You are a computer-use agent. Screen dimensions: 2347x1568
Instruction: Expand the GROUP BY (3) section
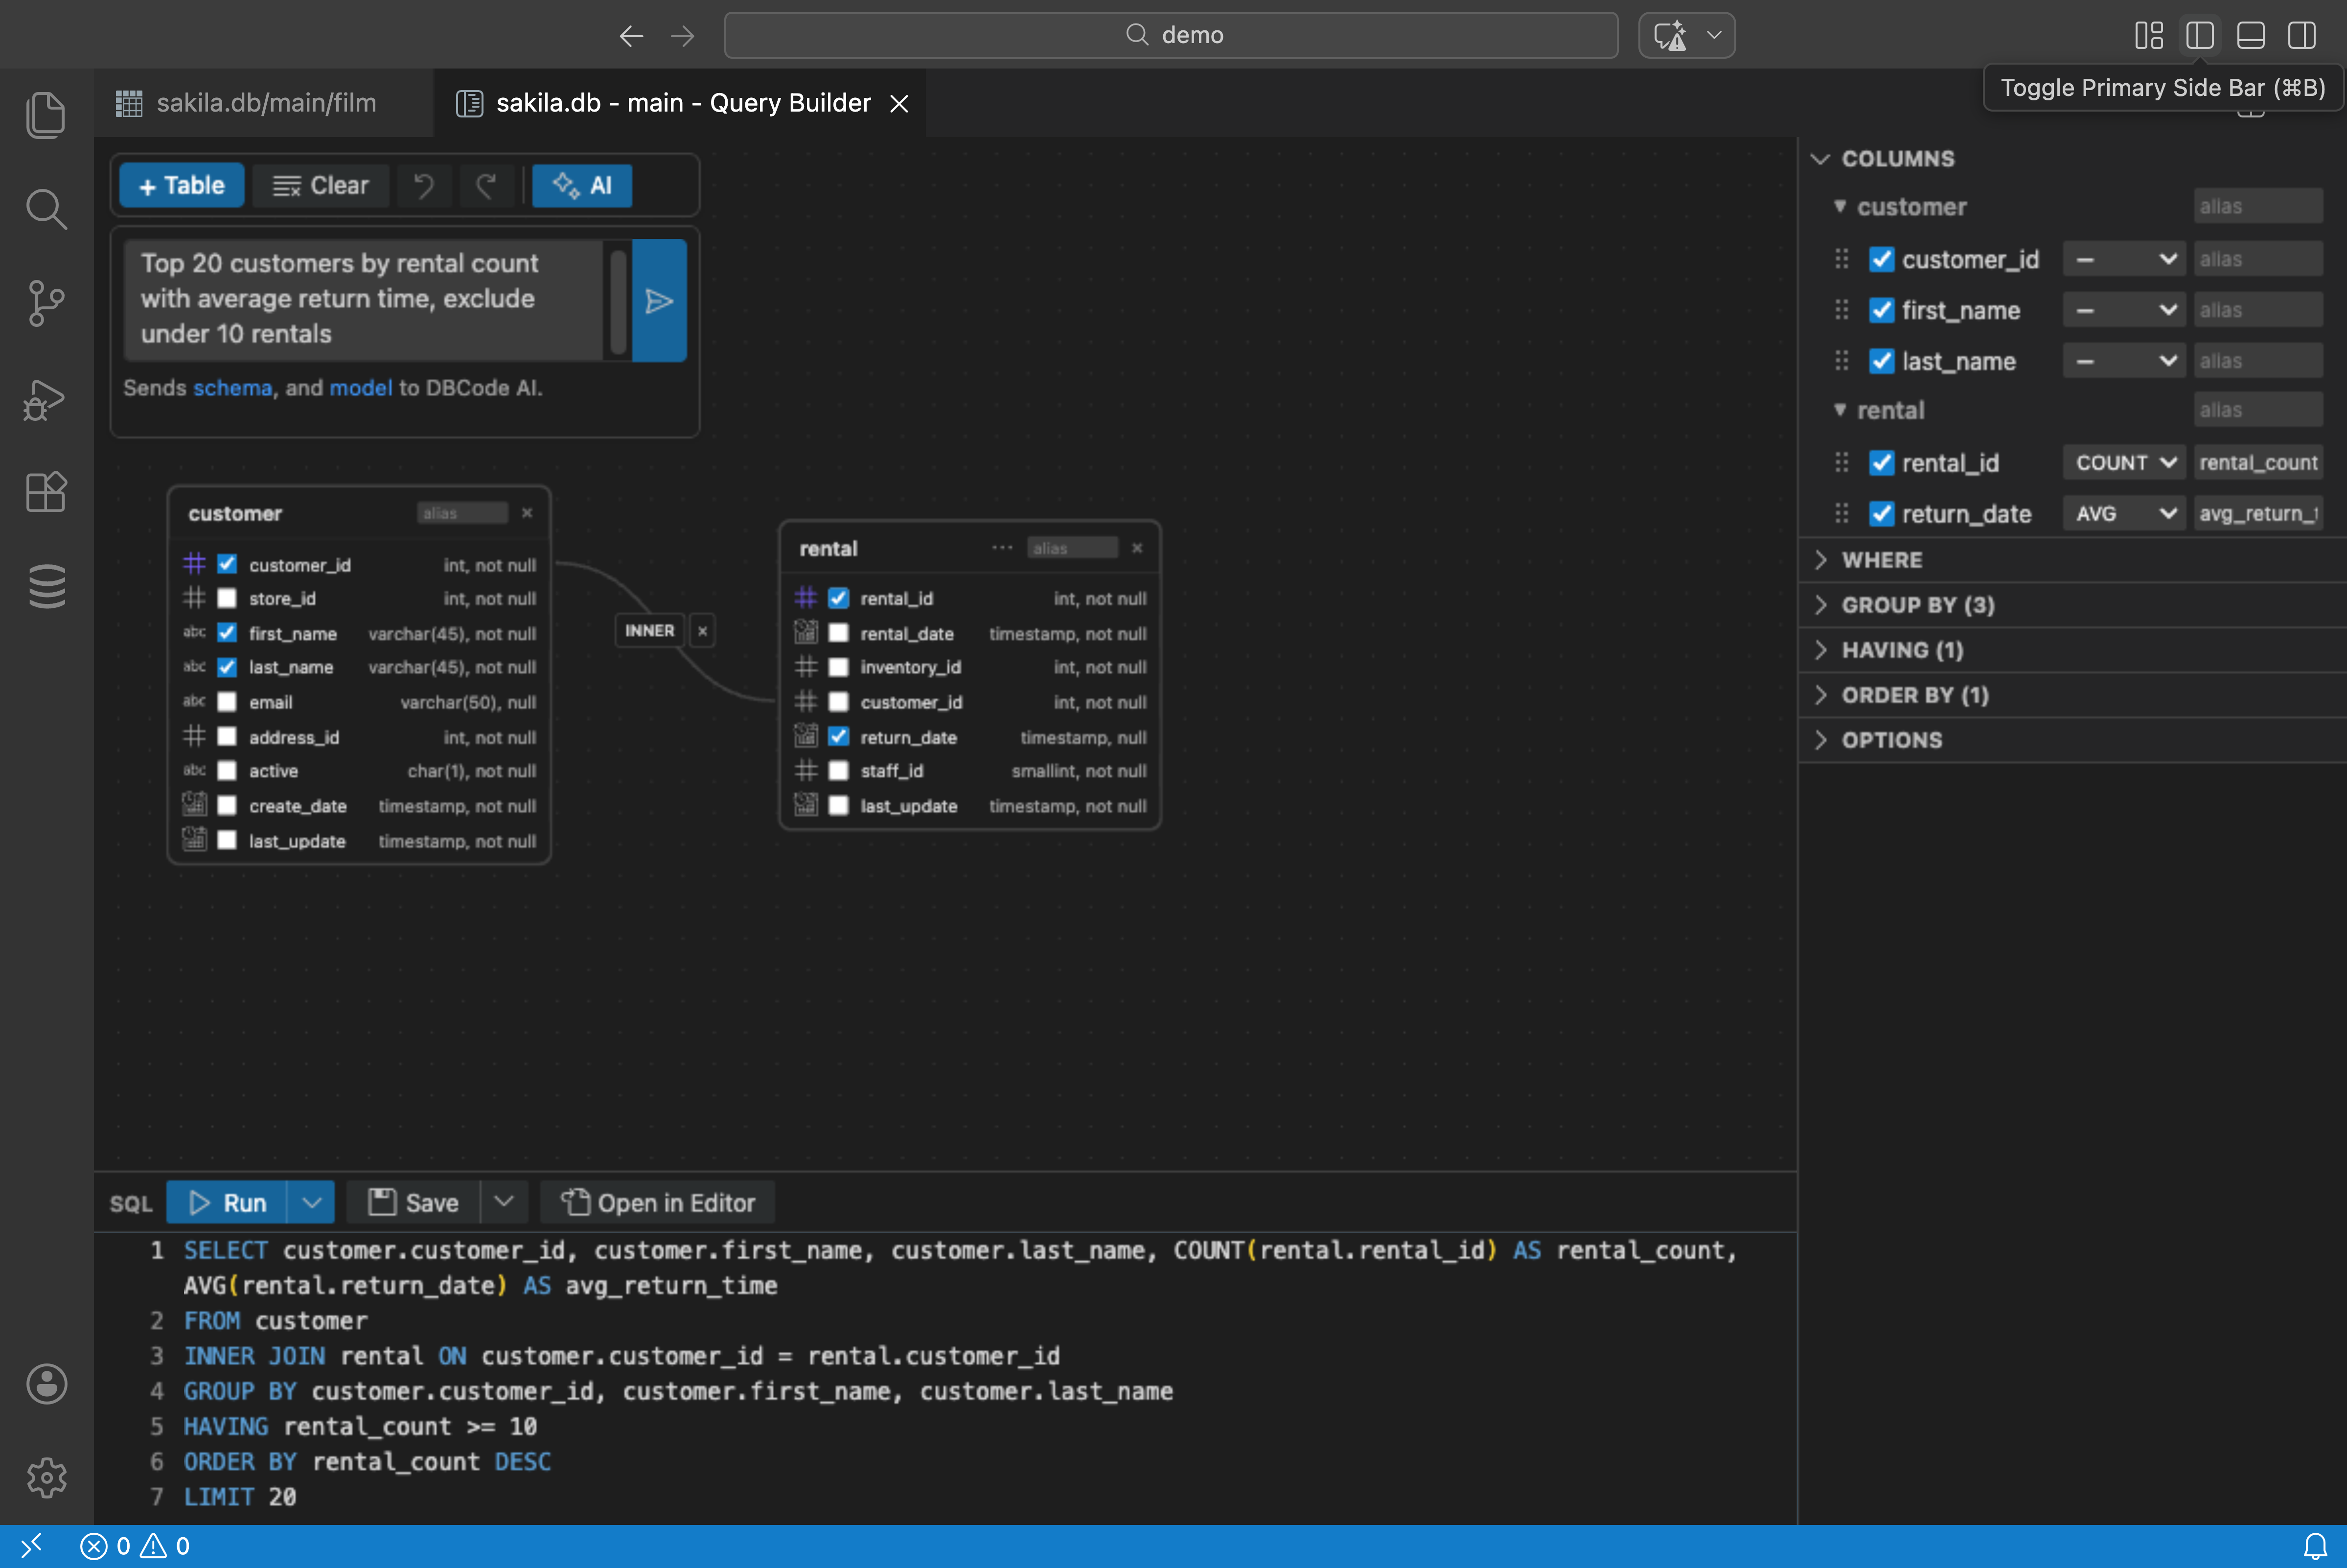(1916, 604)
